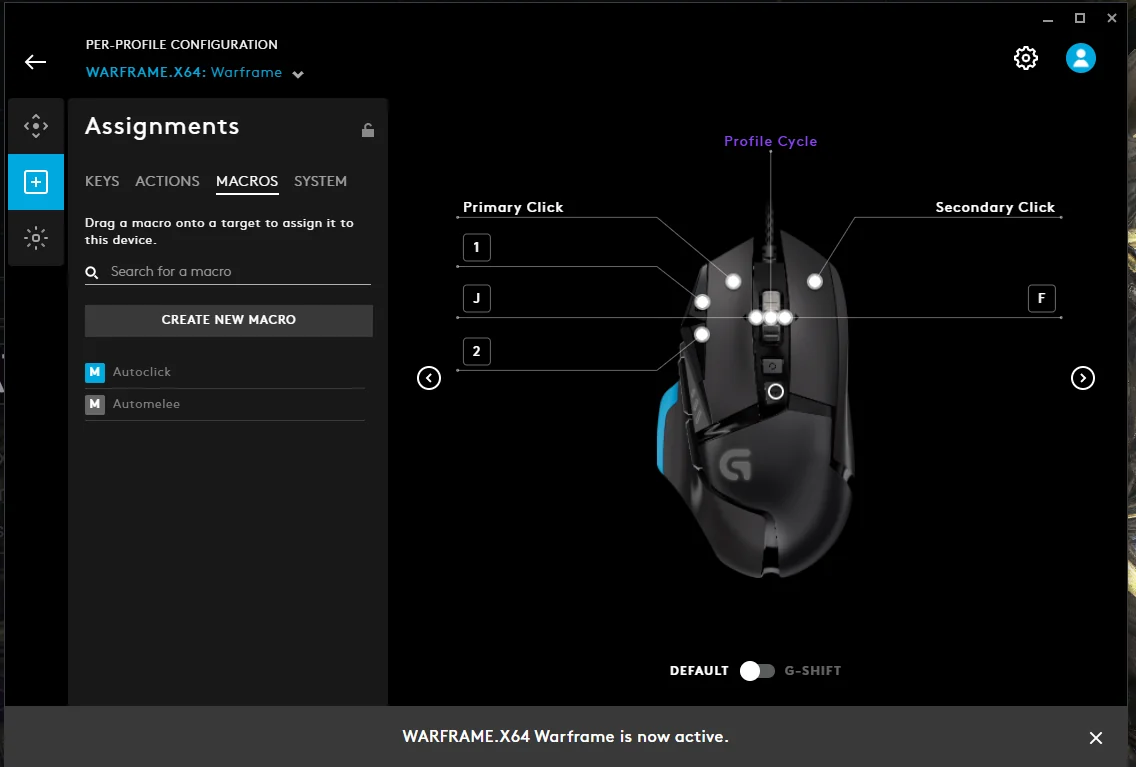
Task: Select the Secondary Click label
Action: point(995,207)
